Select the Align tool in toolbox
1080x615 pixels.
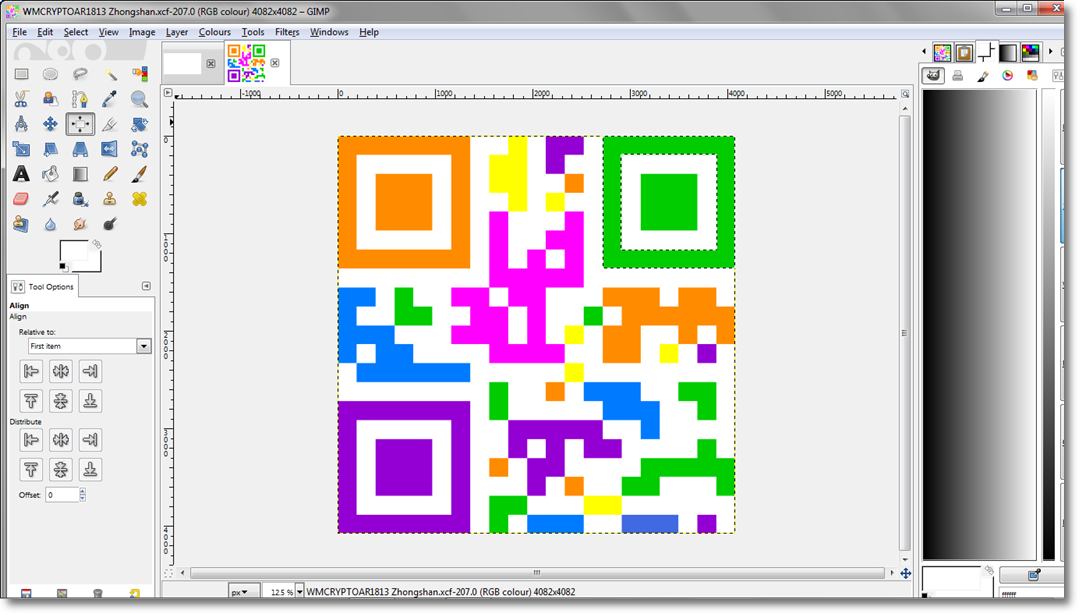point(80,124)
